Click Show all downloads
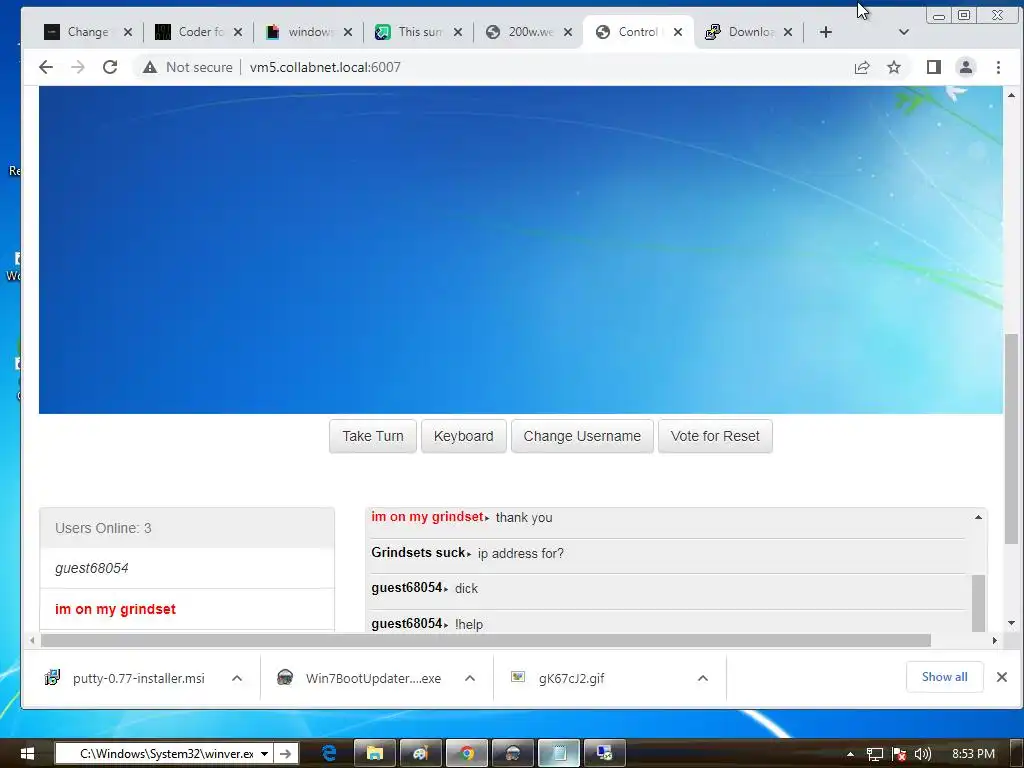 [x=944, y=677]
